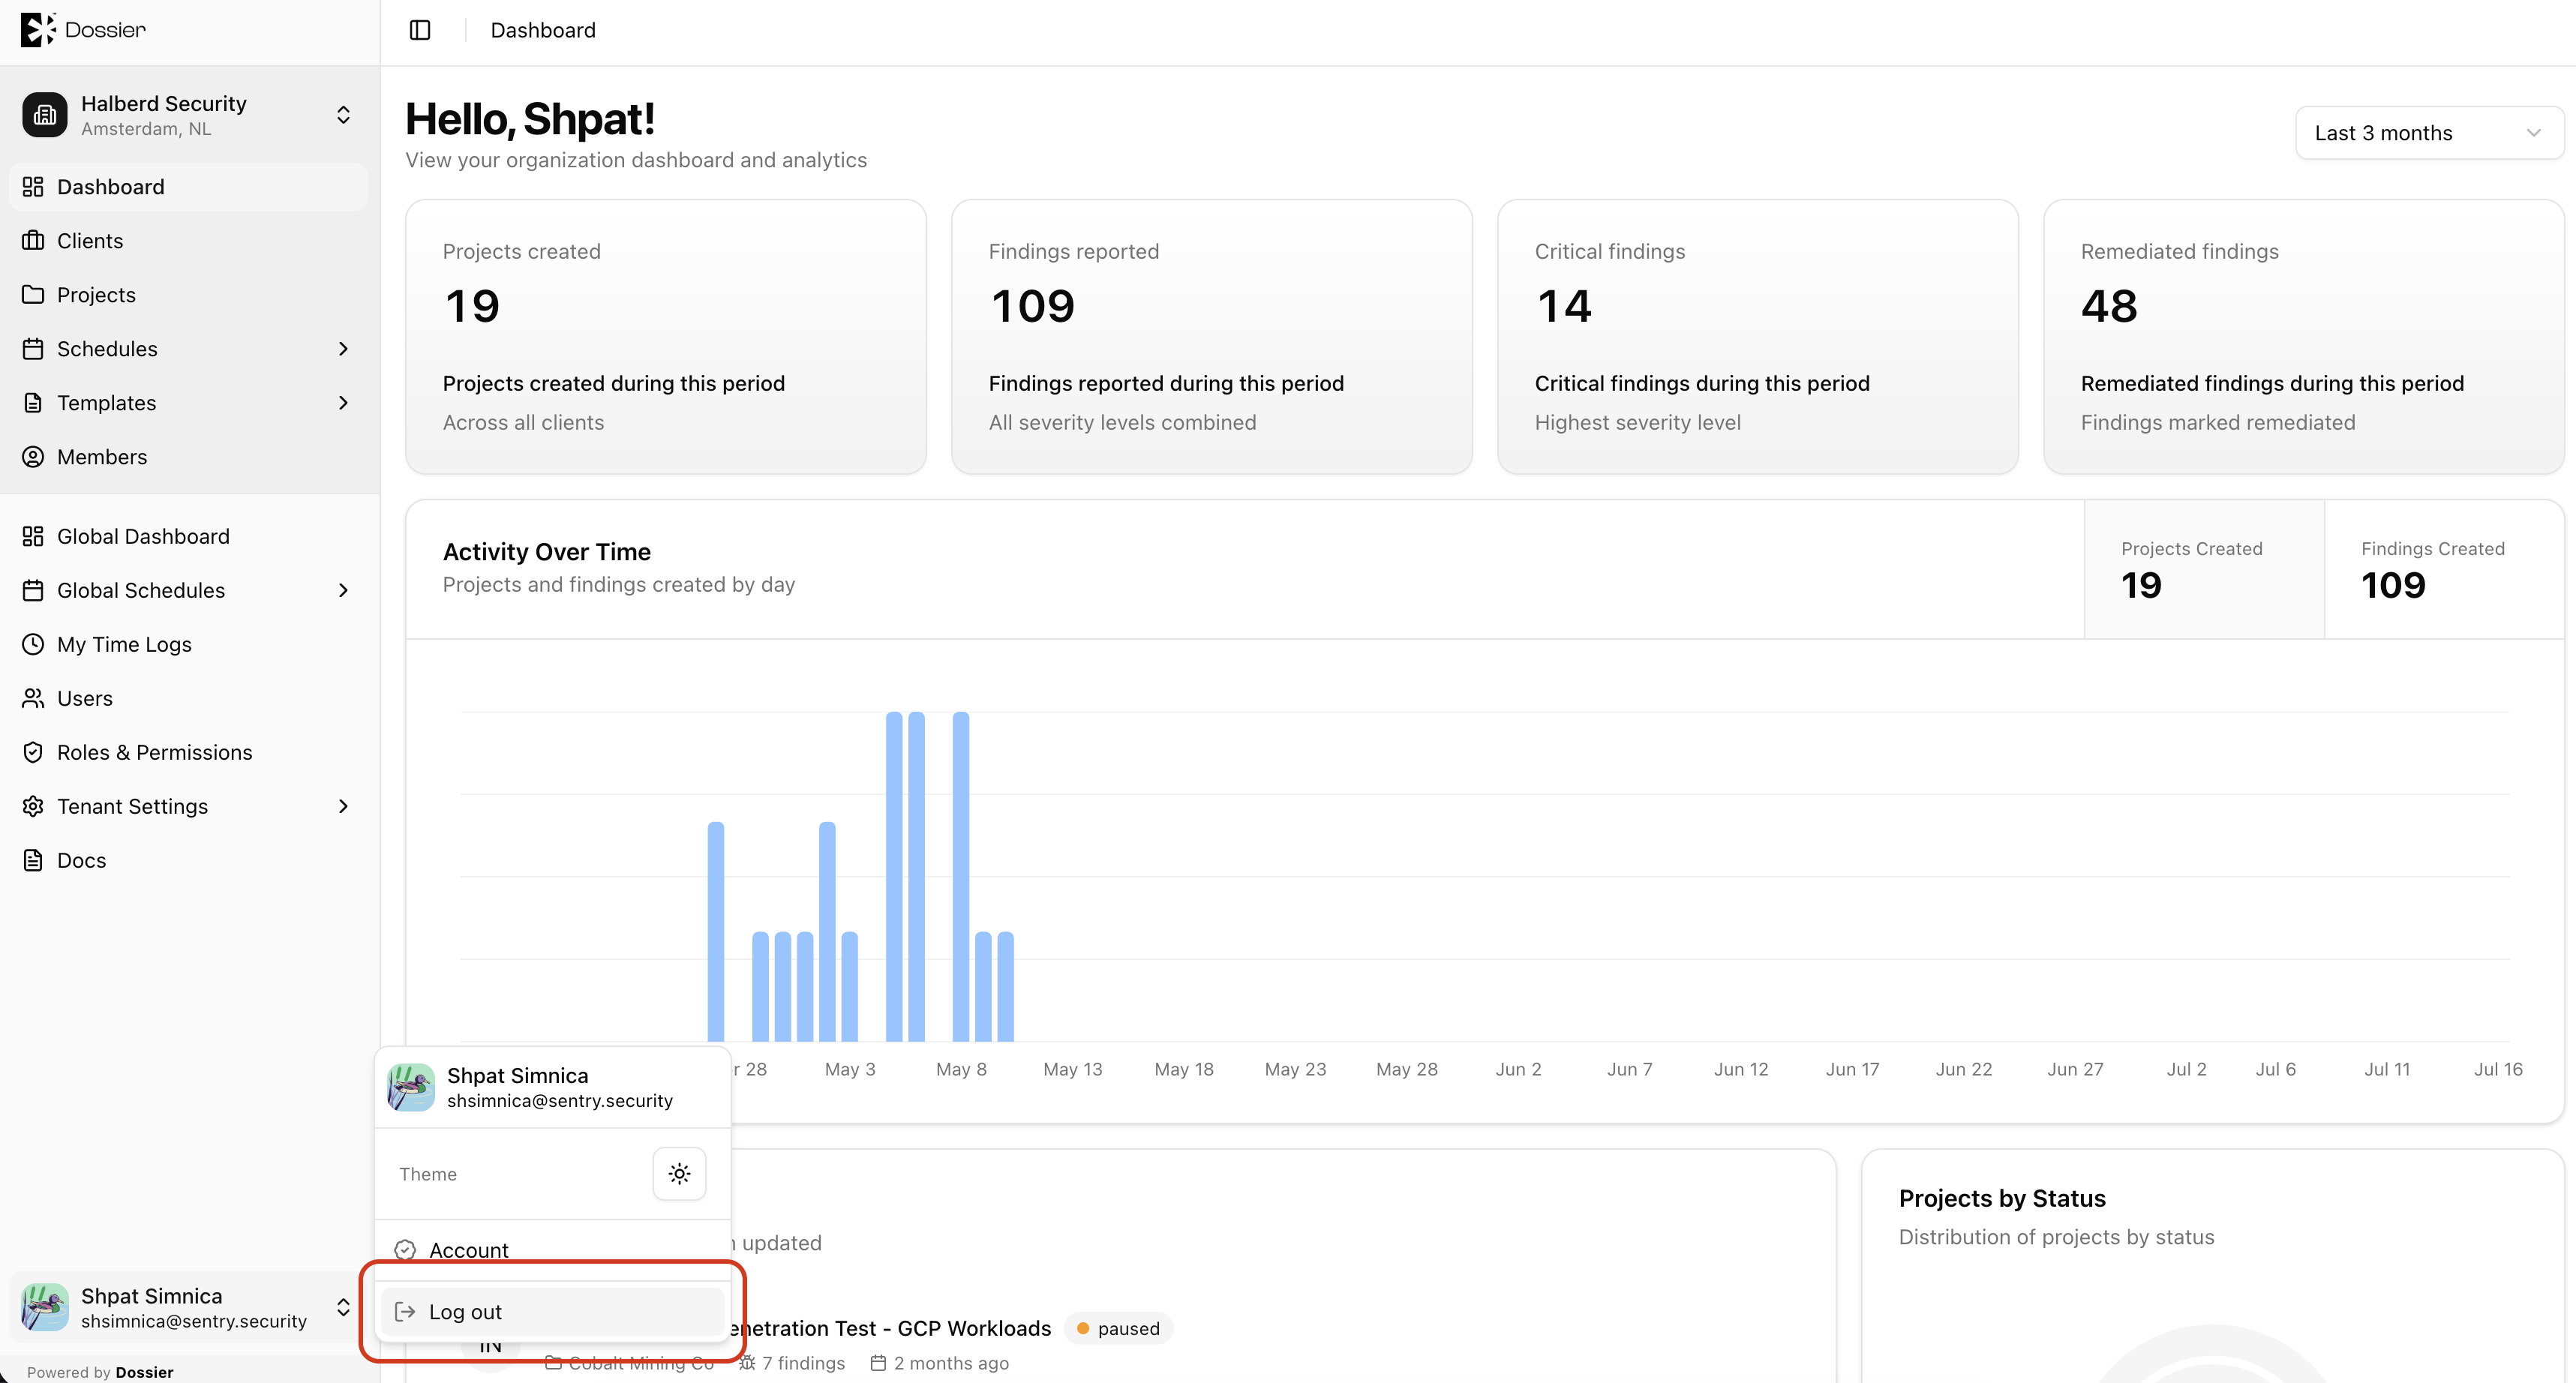Click the Halberd Security building icon
The image size is (2576, 1383).
pos(45,115)
